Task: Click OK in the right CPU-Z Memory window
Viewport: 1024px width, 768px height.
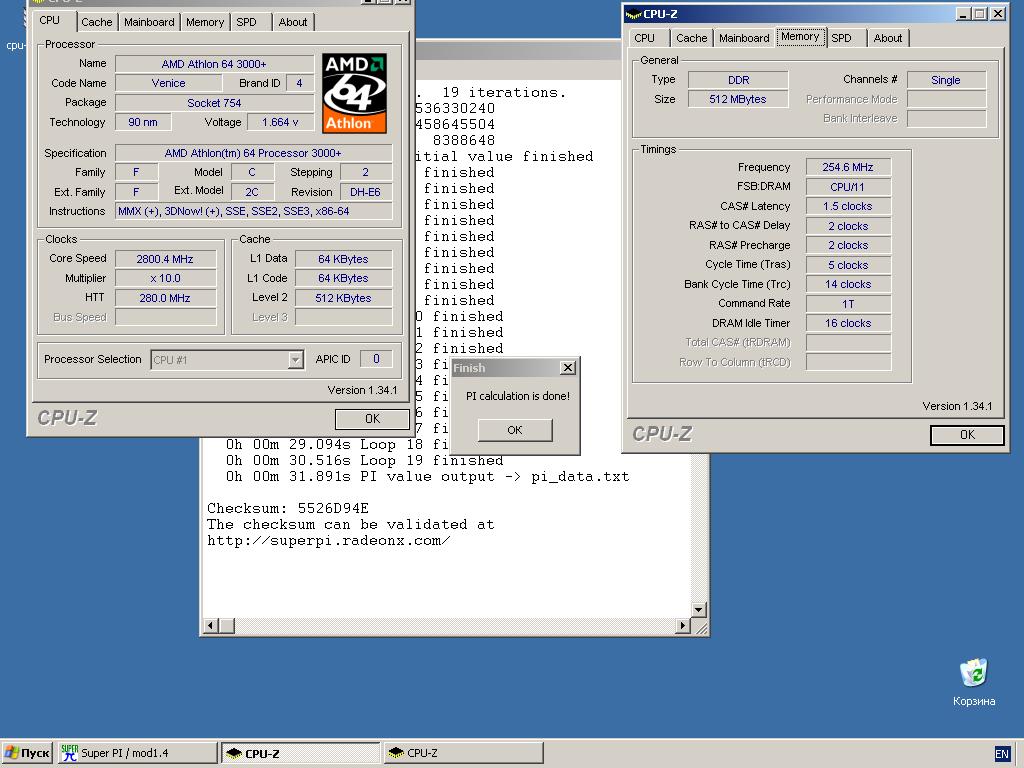Action: (967, 435)
